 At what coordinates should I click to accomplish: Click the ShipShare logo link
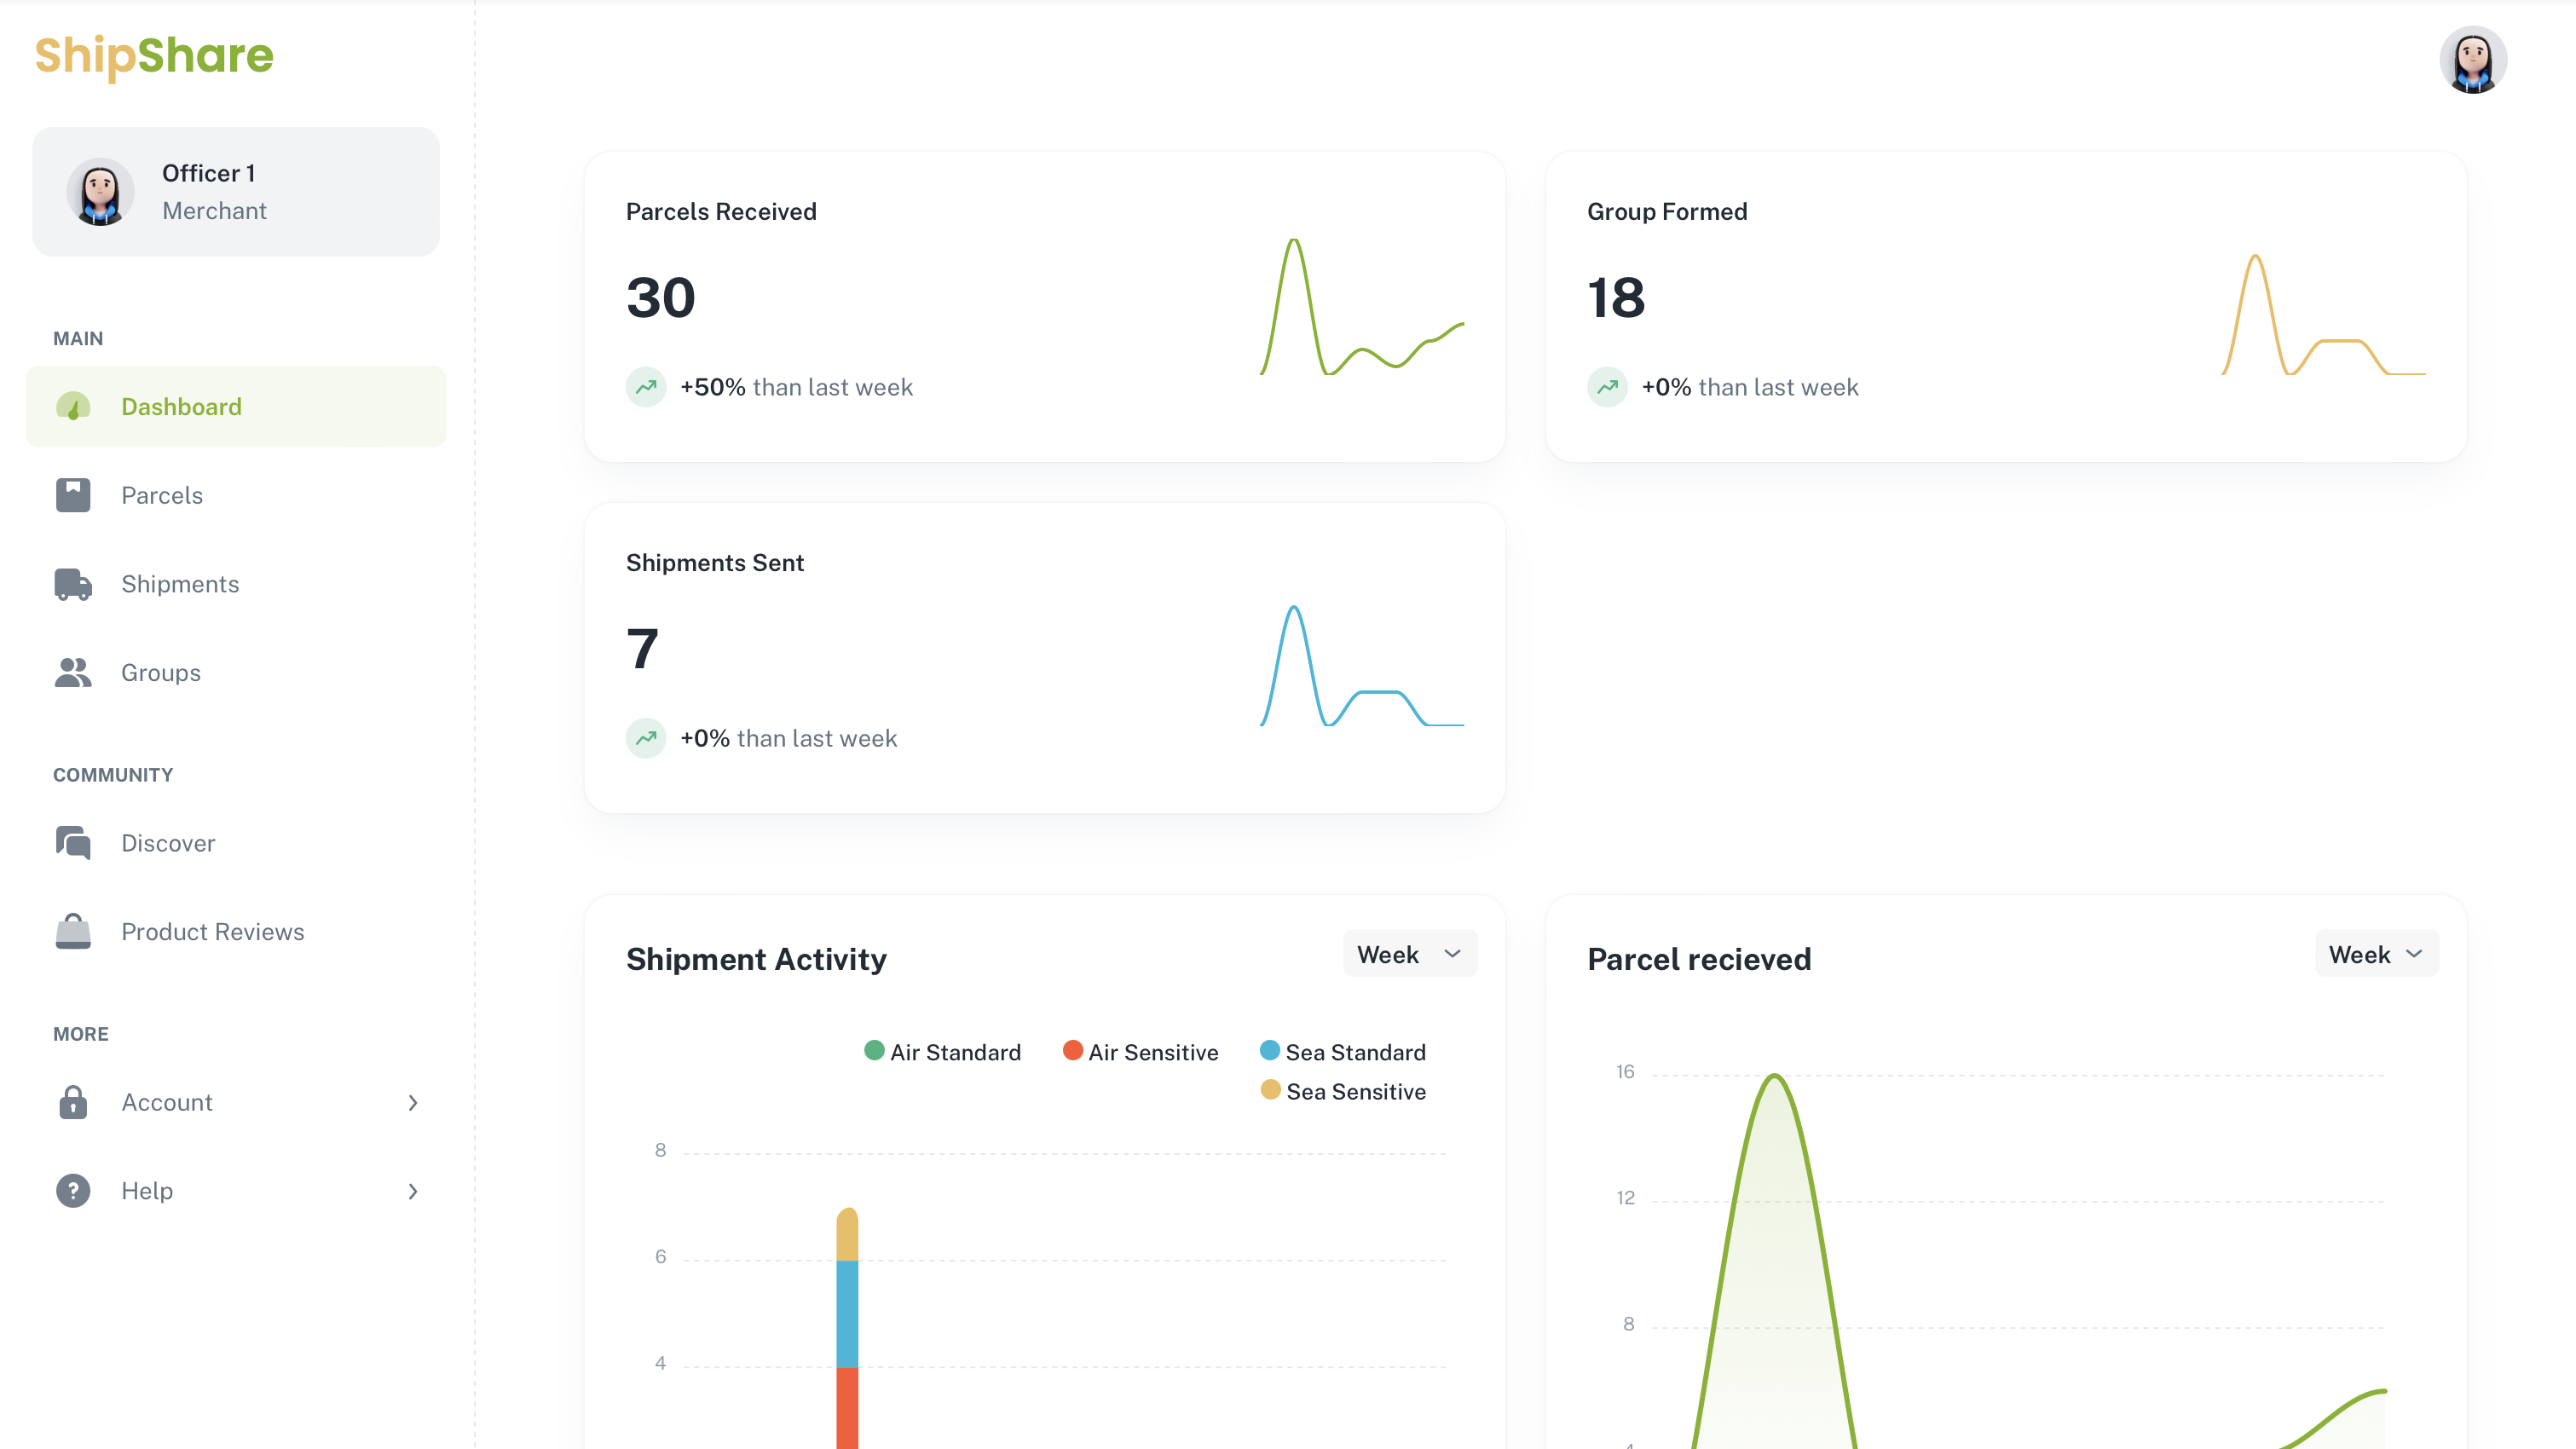pos(154,55)
